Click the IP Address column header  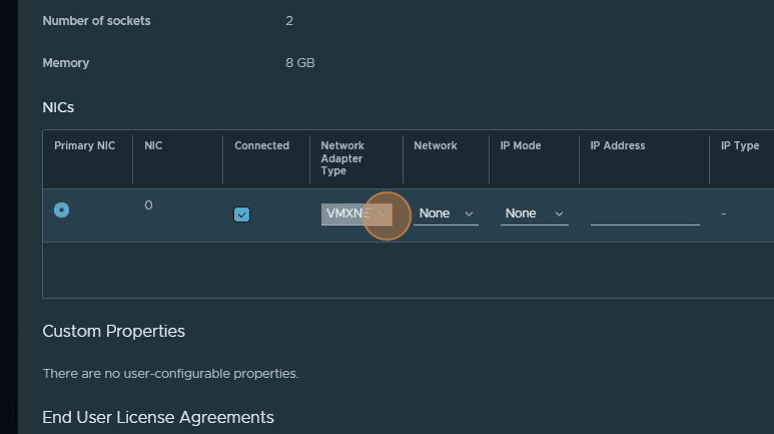(x=618, y=146)
